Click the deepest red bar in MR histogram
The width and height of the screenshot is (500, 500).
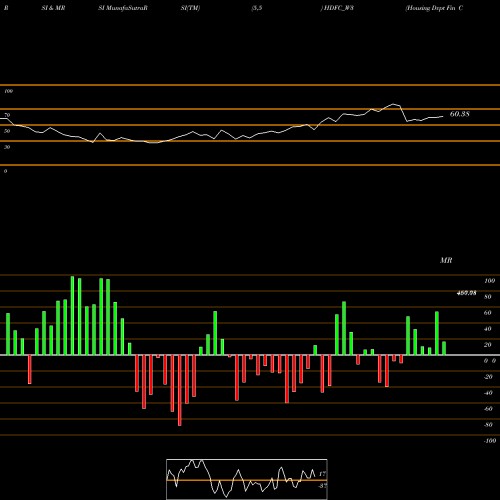(180, 390)
